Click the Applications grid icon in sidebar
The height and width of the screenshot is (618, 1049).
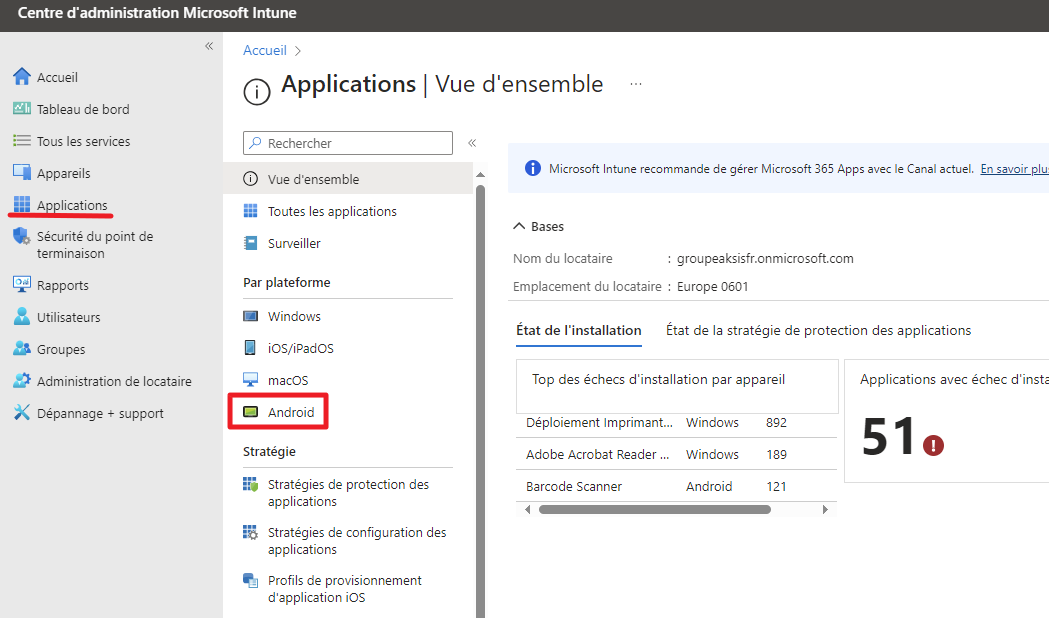pos(21,205)
